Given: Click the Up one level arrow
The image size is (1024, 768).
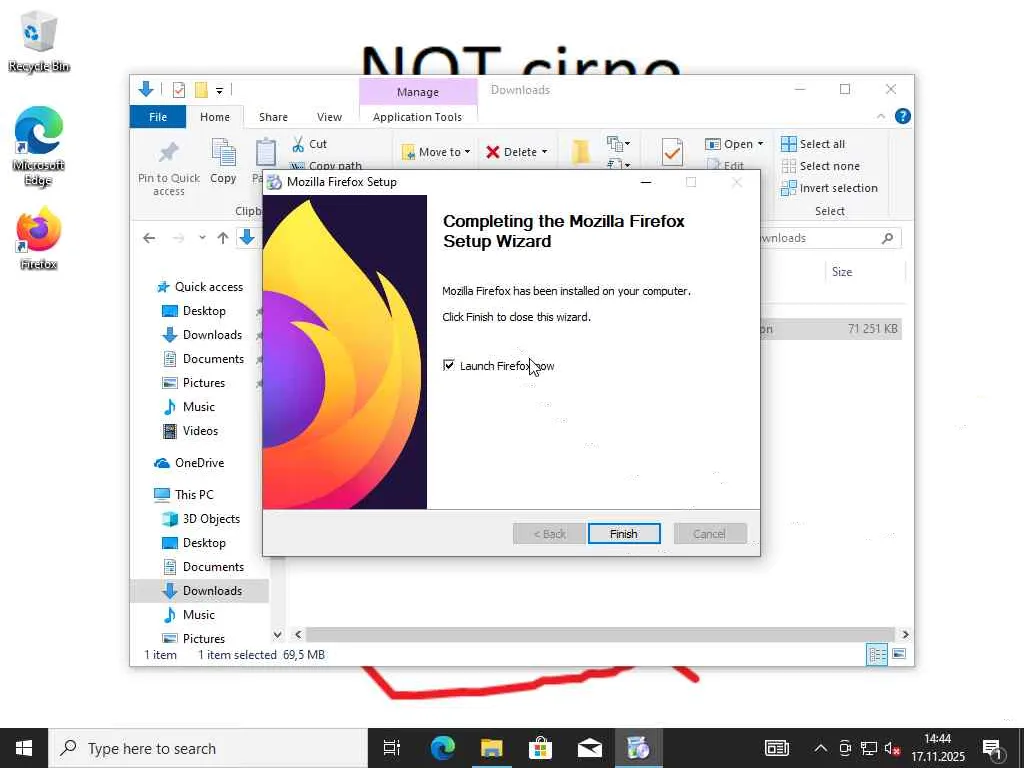Looking at the screenshot, I should click(223, 238).
